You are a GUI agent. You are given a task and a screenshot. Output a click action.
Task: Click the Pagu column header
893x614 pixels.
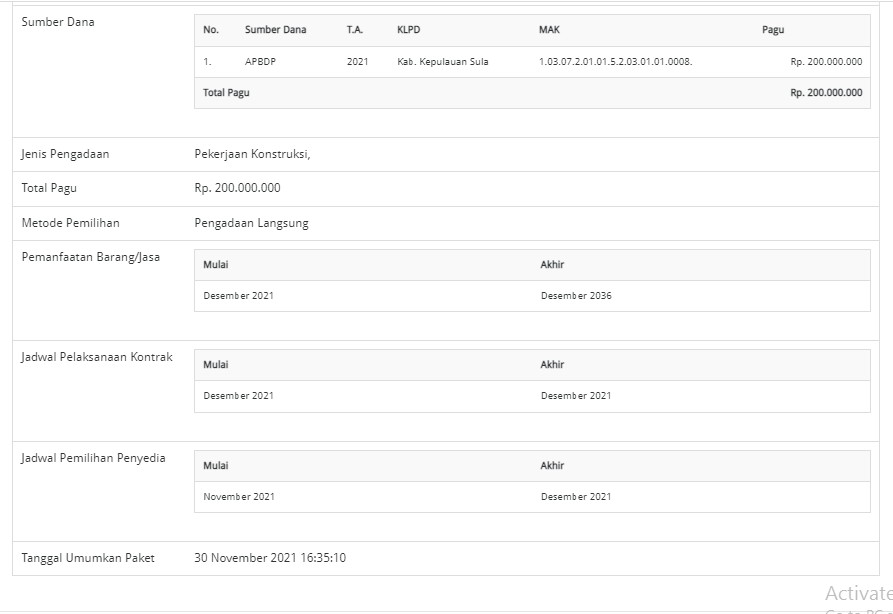[773, 30]
